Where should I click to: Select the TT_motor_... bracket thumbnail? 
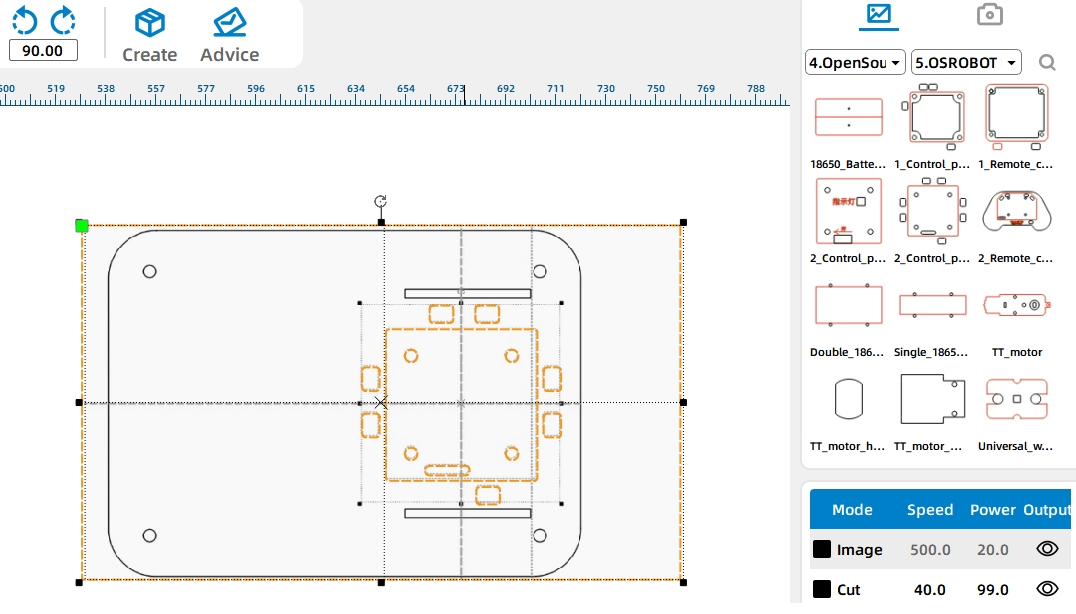933,399
